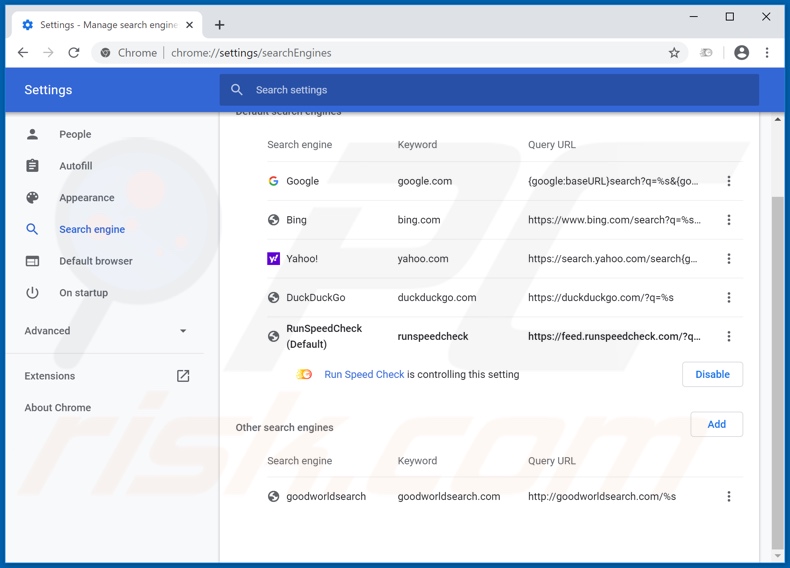
Task: Open Extensions via external link icon
Action: (183, 376)
